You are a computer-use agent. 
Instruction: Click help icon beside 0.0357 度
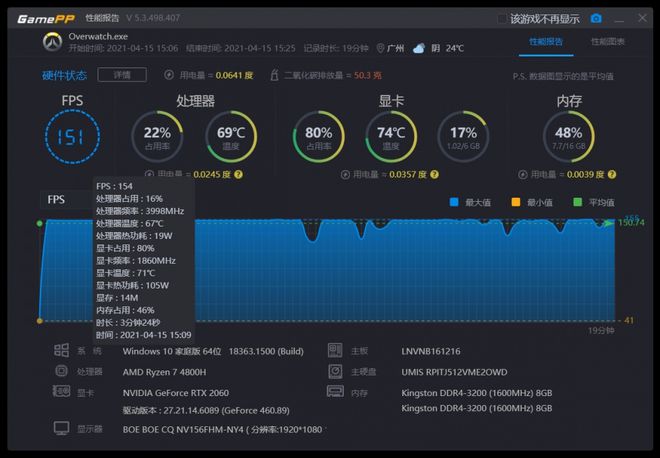434,174
